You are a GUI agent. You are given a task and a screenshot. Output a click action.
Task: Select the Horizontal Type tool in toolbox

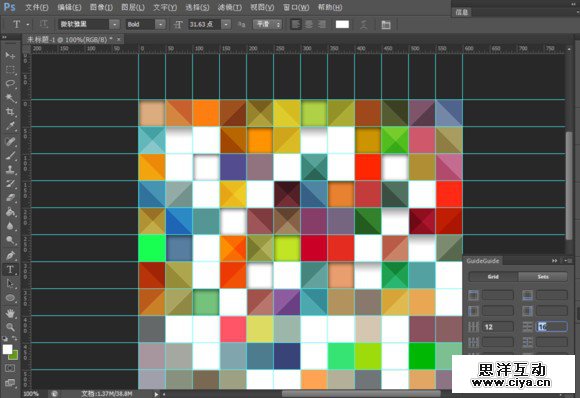tap(10, 269)
